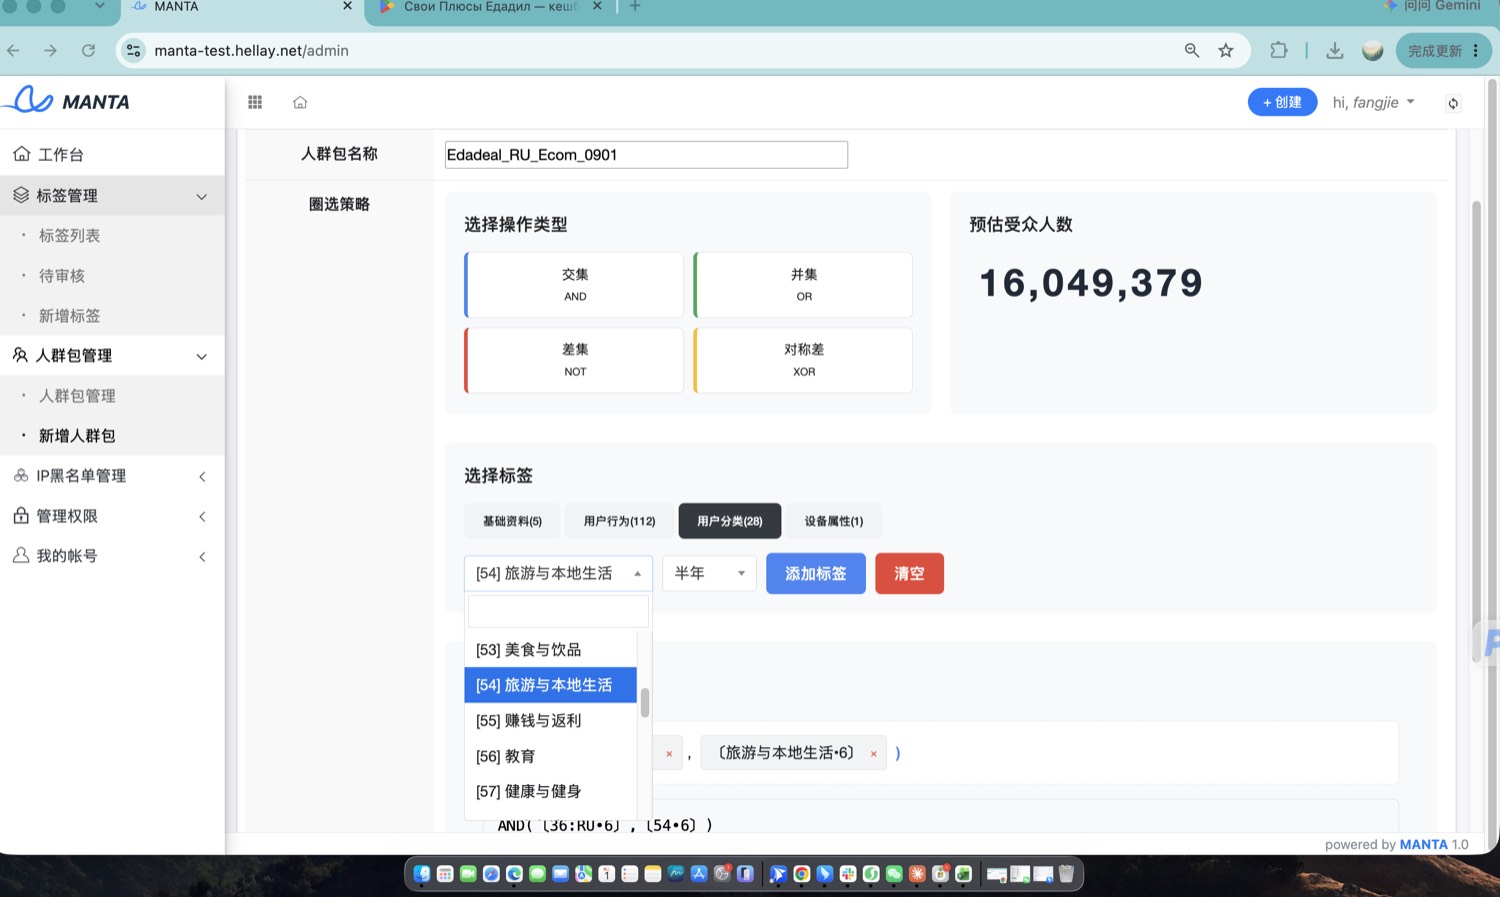Viewport: 1500px width, 897px height.
Task: Open browser extensions puzzle icon
Action: 1279,50
